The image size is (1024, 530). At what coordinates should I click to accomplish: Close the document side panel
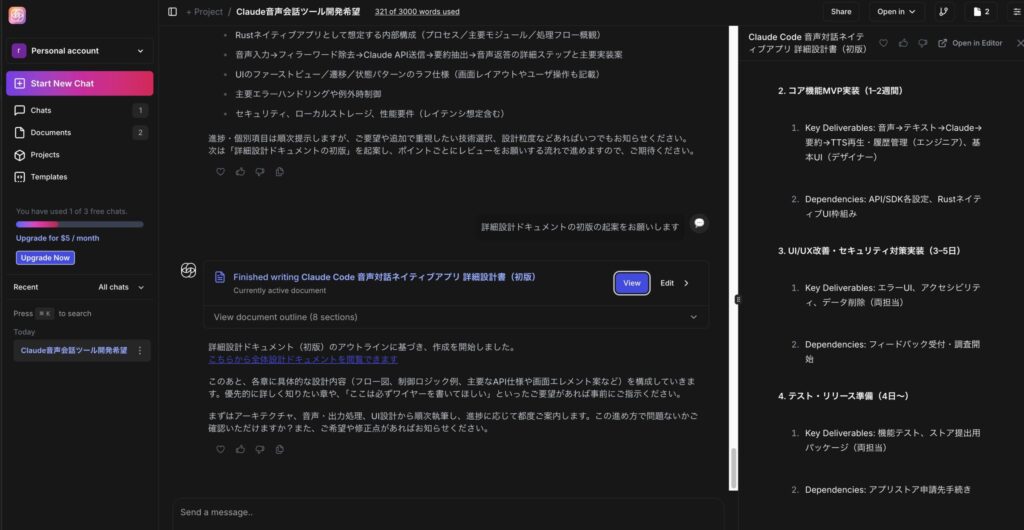coord(1019,43)
